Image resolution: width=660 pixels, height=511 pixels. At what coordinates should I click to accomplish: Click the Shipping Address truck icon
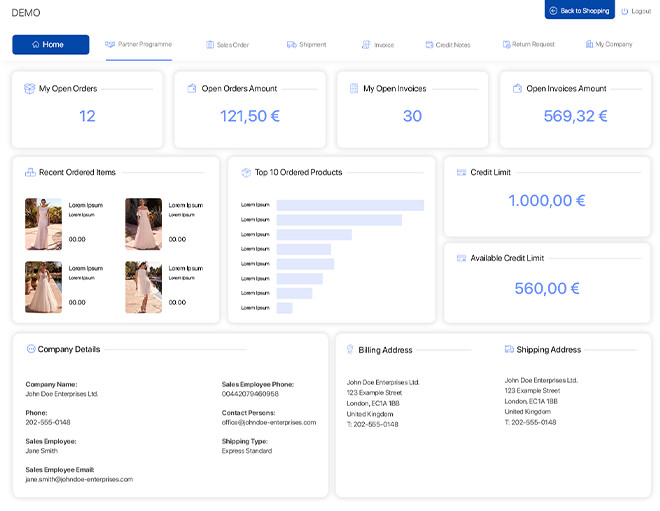coord(509,349)
